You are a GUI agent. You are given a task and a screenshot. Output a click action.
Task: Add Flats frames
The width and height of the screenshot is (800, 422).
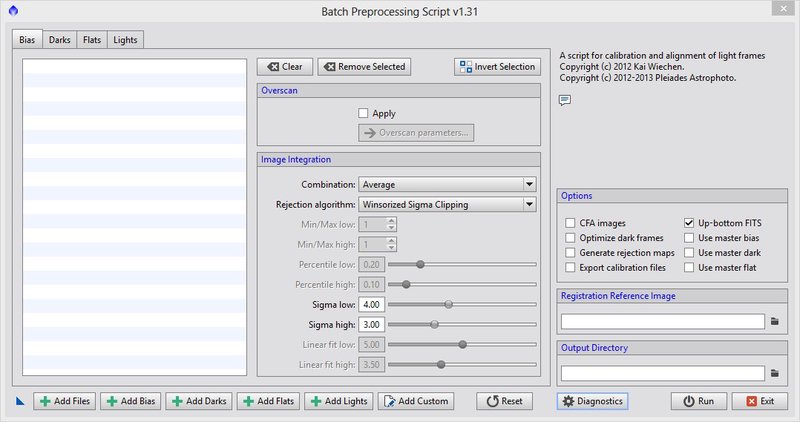pyautogui.click(x=268, y=401)
